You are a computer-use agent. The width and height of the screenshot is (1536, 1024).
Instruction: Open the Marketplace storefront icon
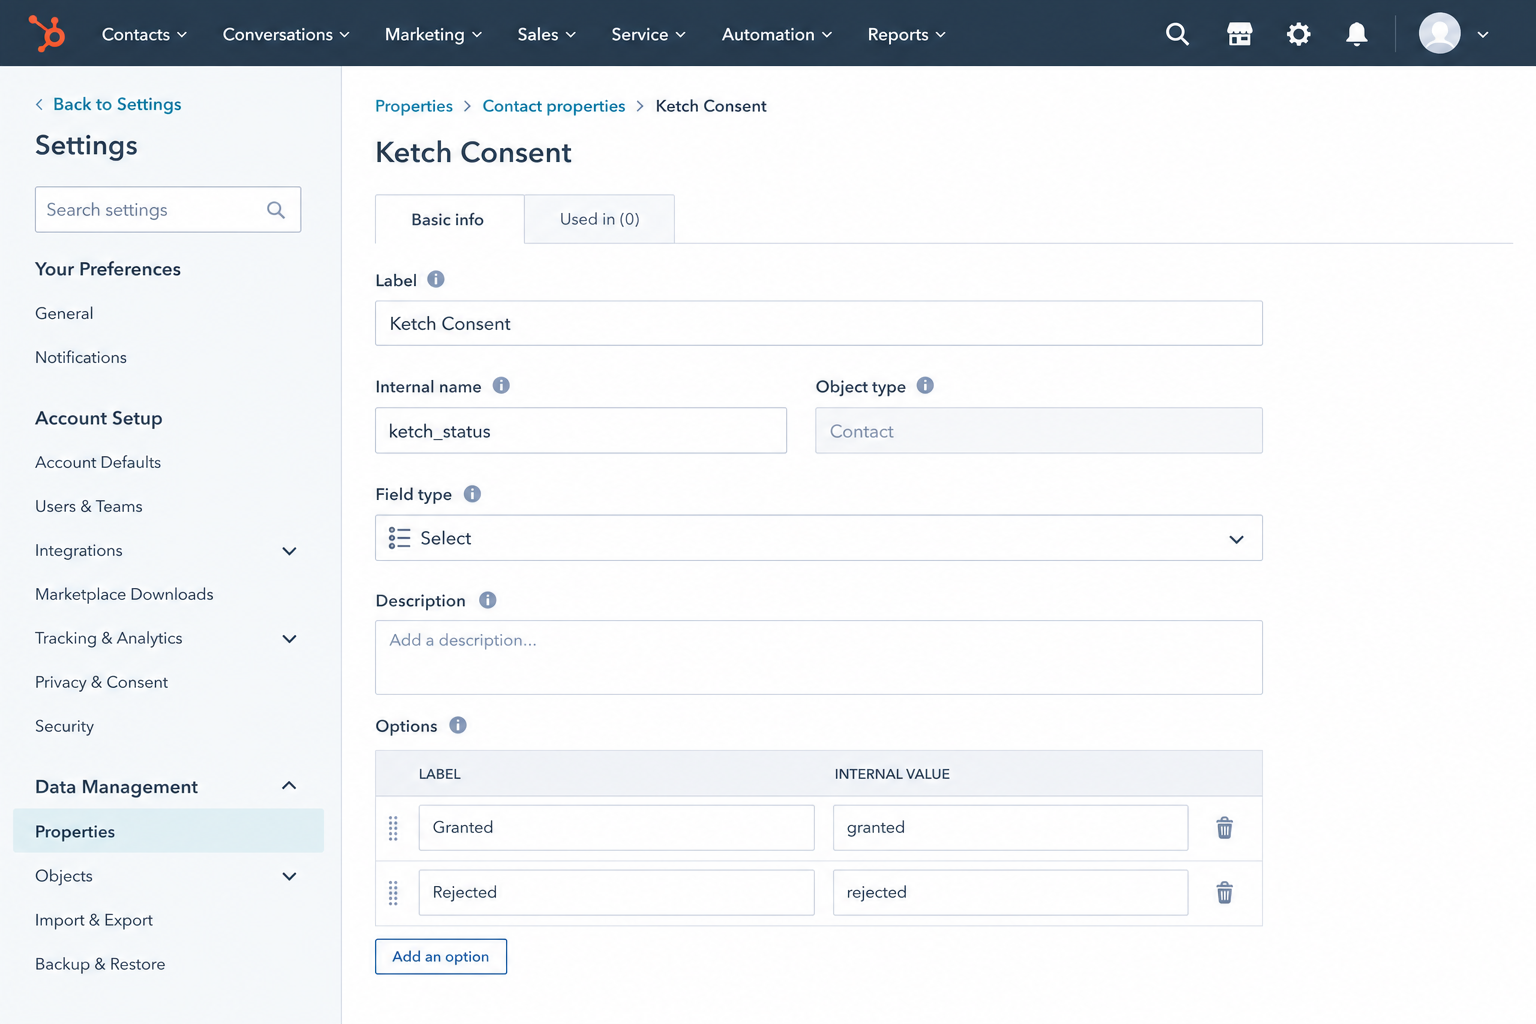tap(1239, 34)
